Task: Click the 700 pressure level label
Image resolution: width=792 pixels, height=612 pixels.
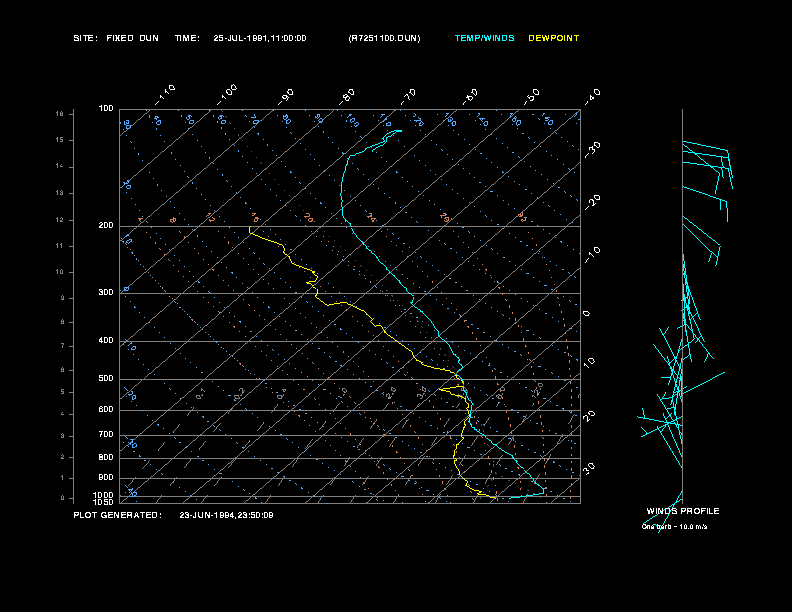Action: [106, 435]
